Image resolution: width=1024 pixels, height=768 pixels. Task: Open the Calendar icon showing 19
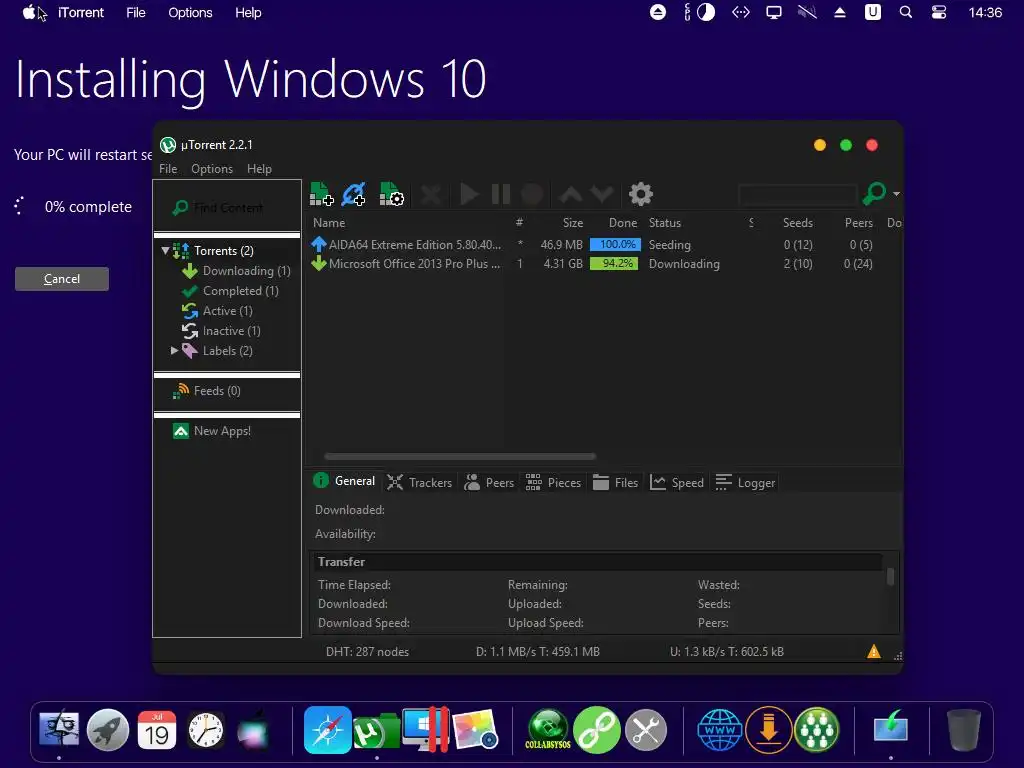[157, 730]
